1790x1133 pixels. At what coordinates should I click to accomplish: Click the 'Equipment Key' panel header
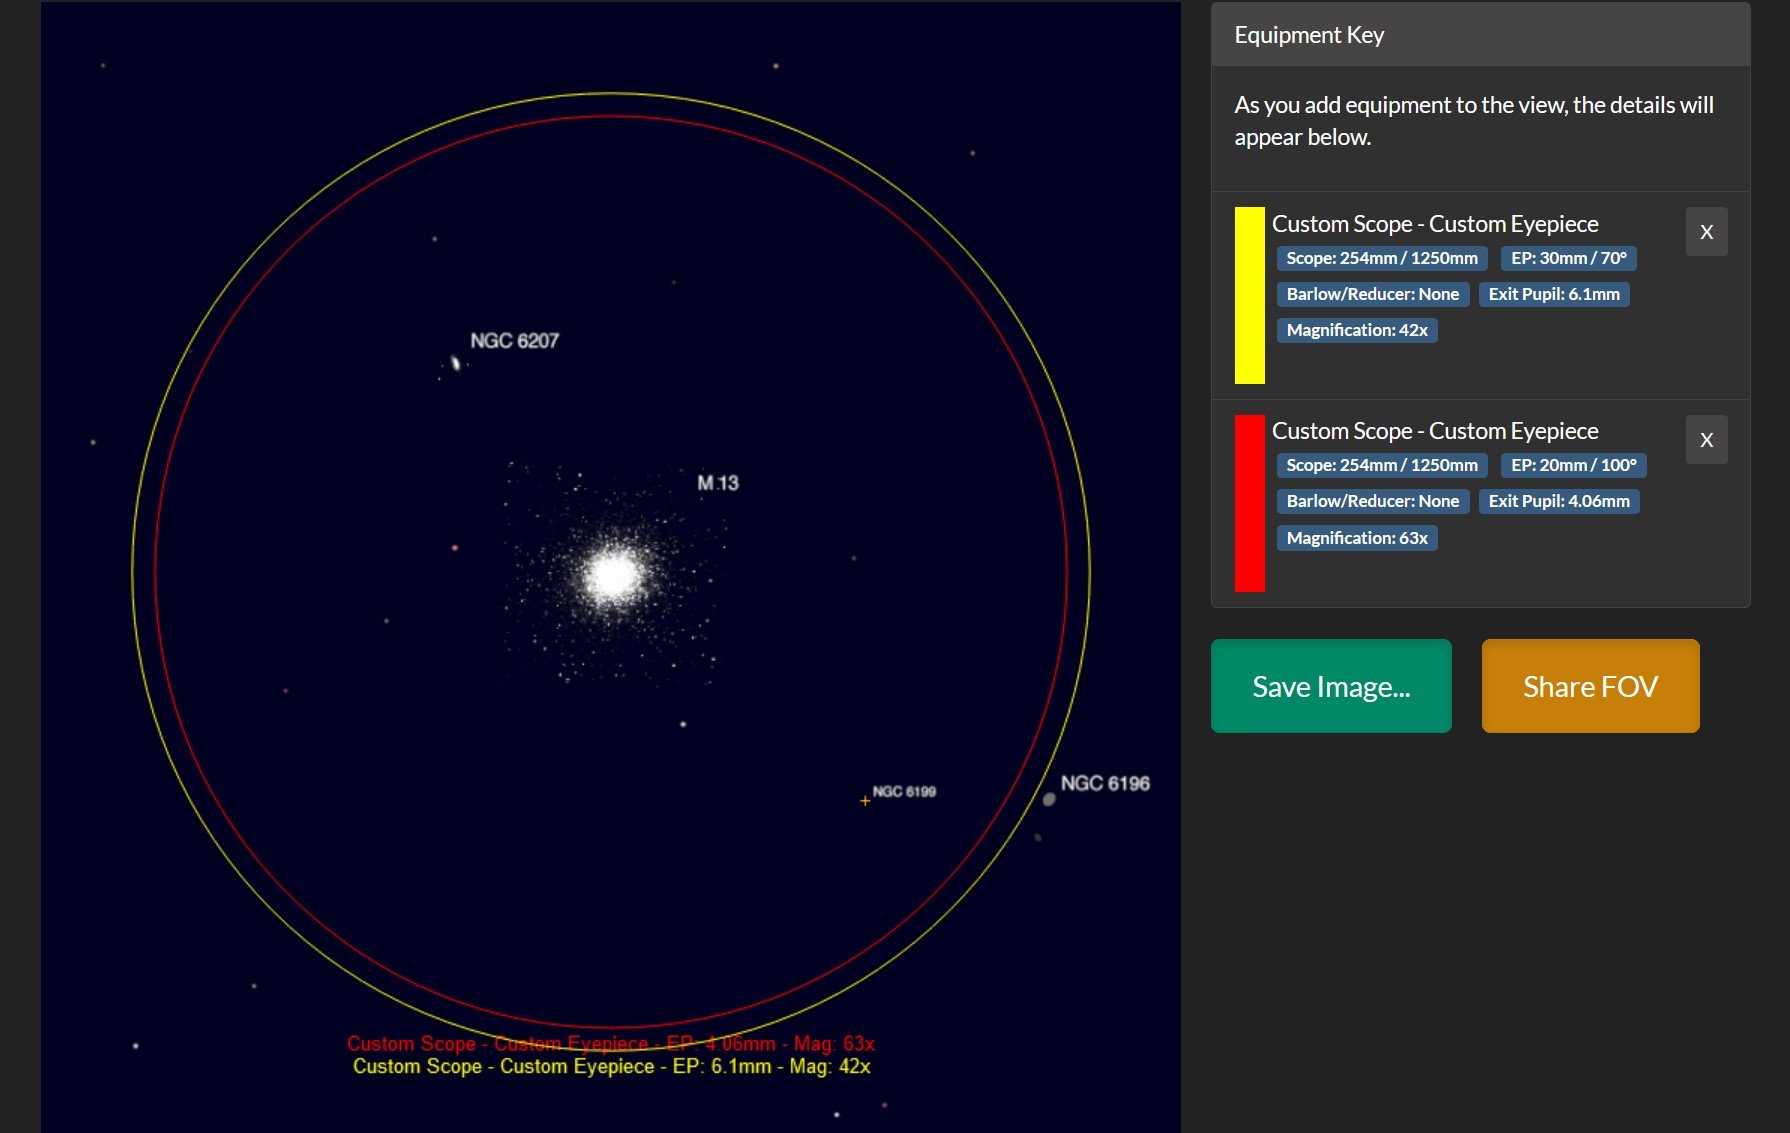[x=1480, y=35]
